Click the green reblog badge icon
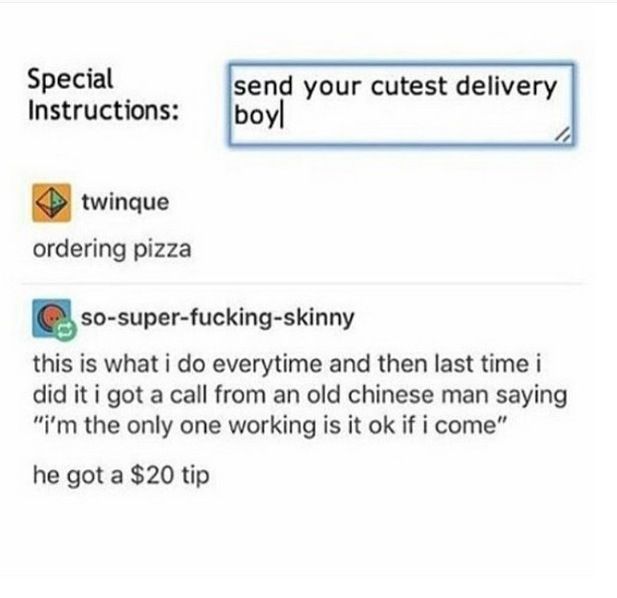Image resolution: width=617 pixels, height=598 pixels. 65,330
